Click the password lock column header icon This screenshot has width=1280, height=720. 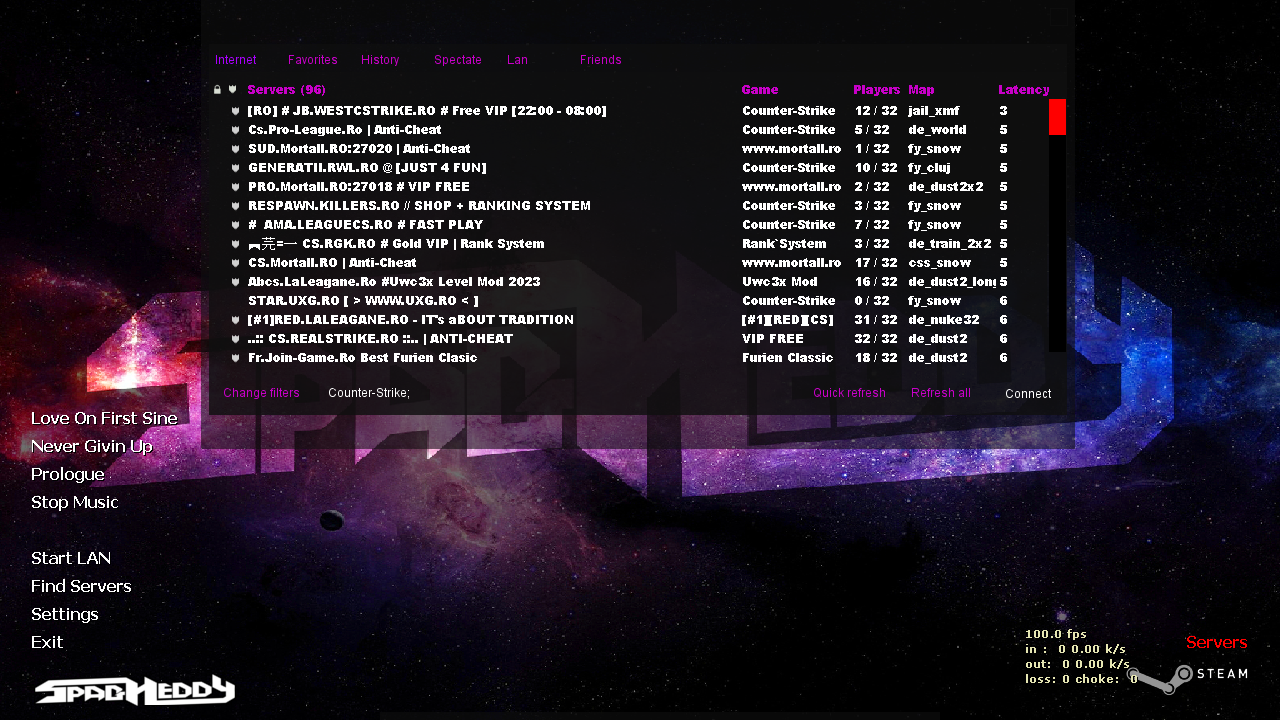tap(217, 90)
